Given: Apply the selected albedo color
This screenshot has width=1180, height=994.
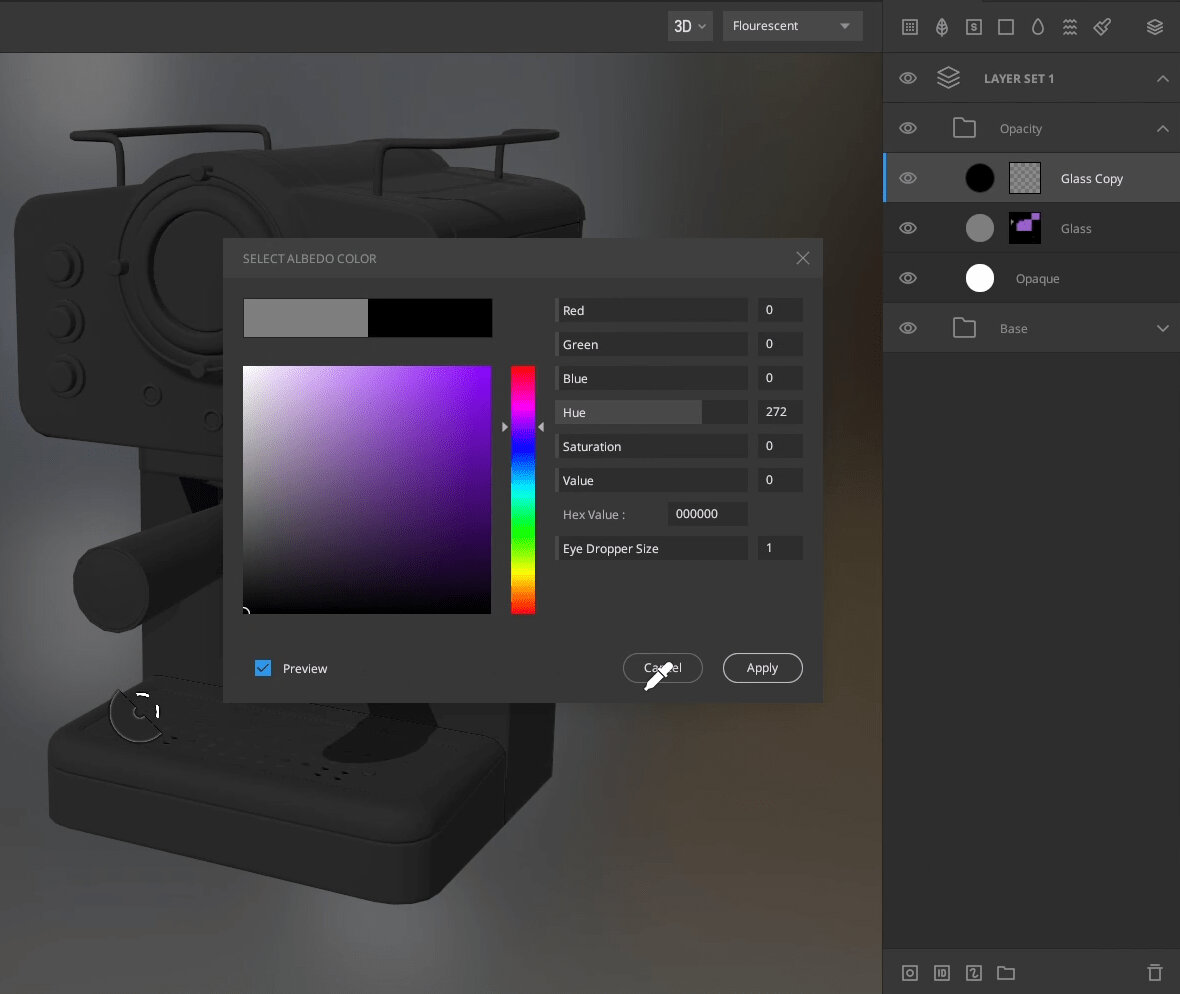Looking at the screenshot, I should pyautogui.click(x=762, y=668).
